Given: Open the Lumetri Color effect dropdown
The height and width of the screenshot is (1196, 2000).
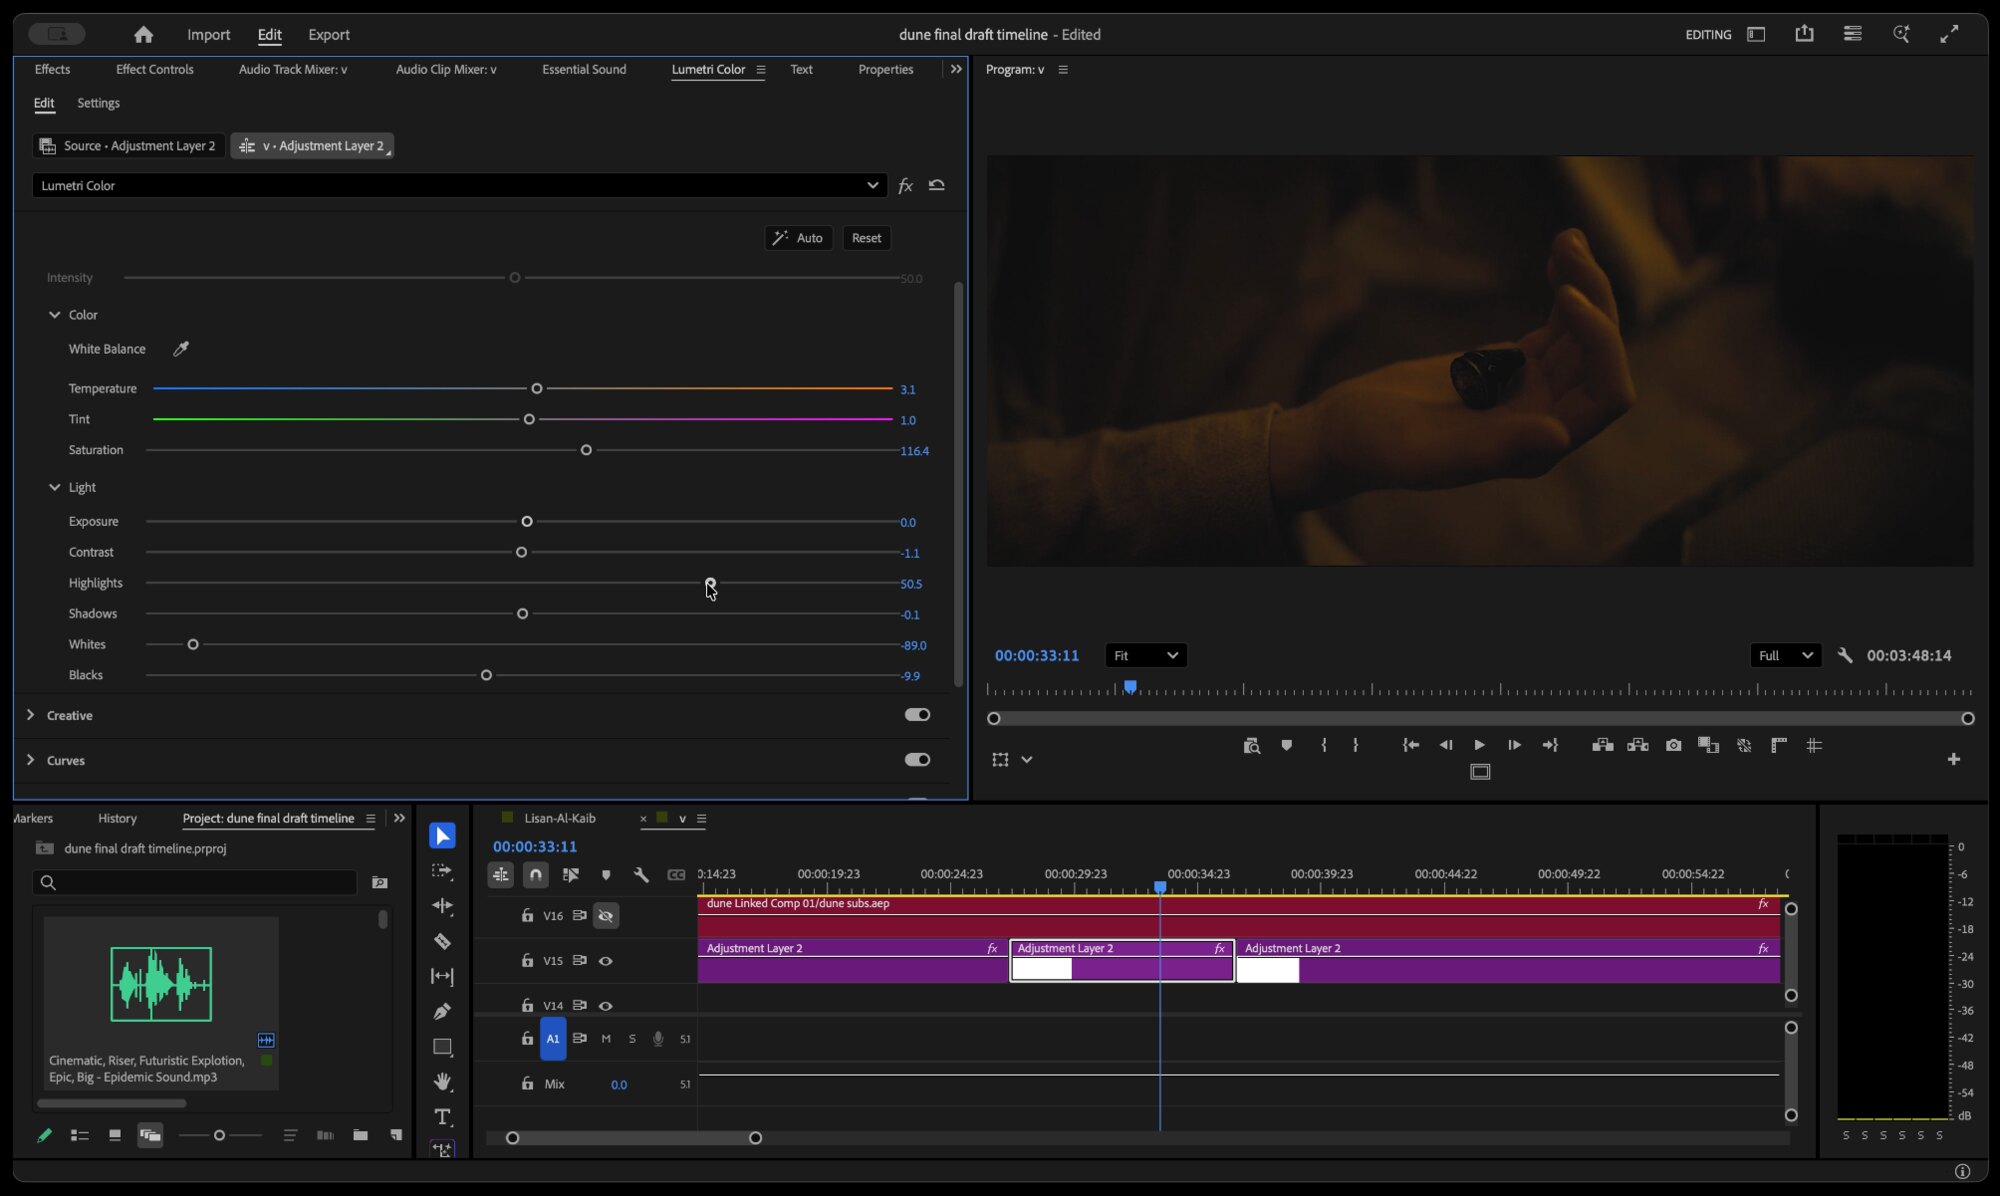Looking at the screenshot, I should pos(458,185).
